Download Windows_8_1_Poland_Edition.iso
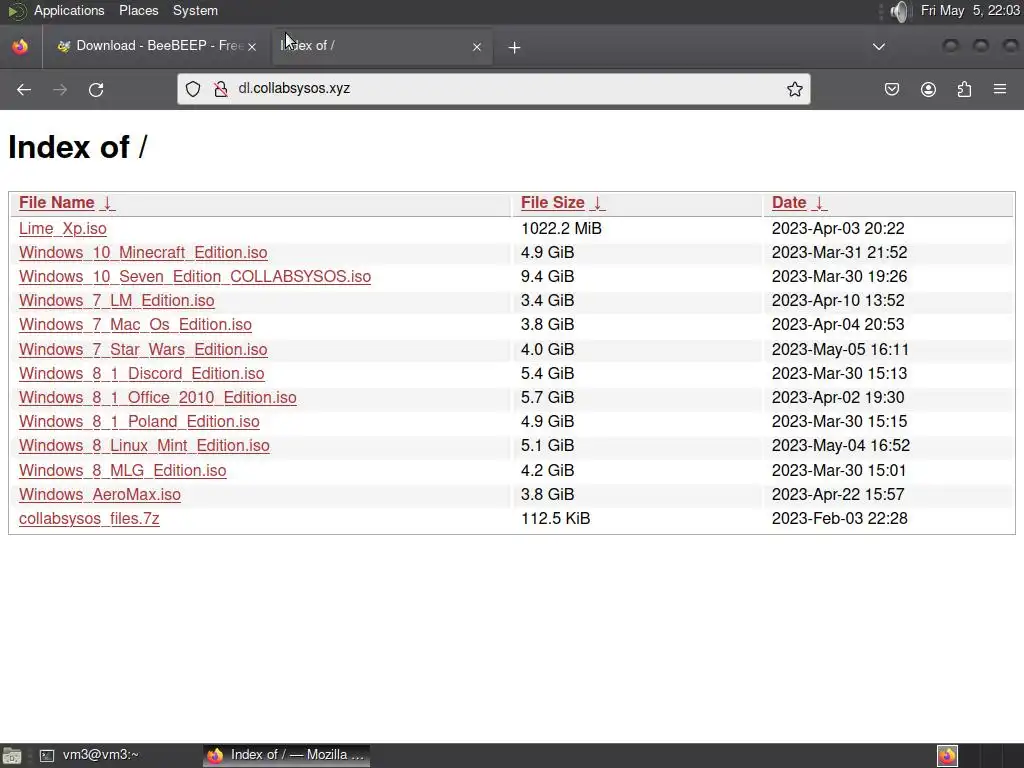 (139, 422)
